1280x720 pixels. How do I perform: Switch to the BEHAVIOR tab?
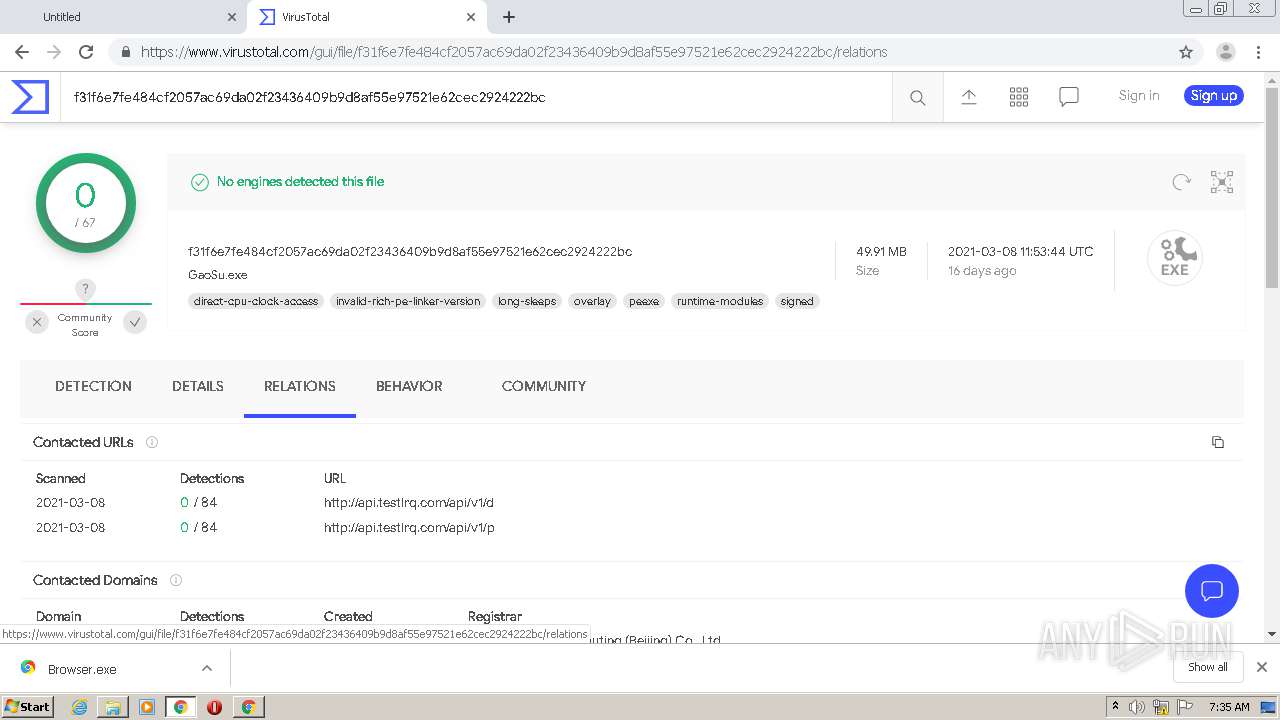coord(409,386)
